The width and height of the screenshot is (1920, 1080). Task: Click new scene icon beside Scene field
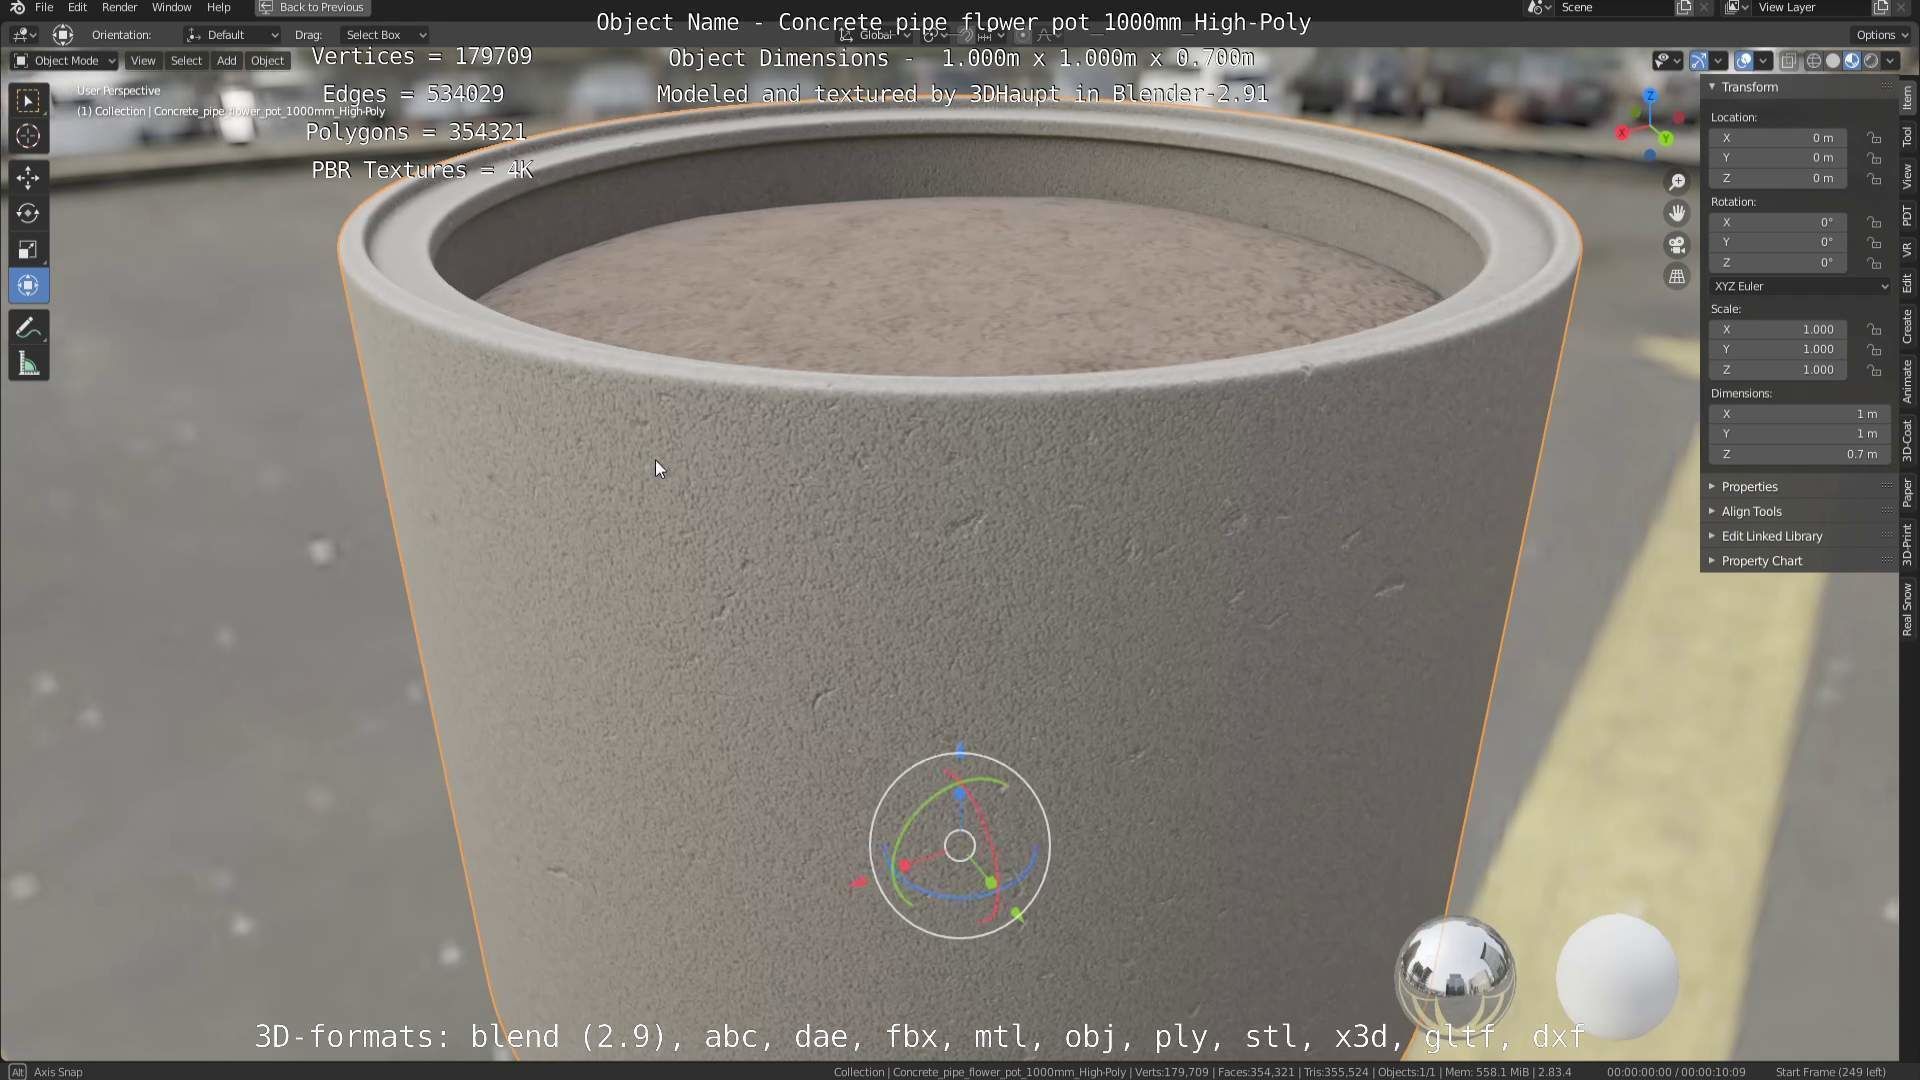(x=1684, y=7)
